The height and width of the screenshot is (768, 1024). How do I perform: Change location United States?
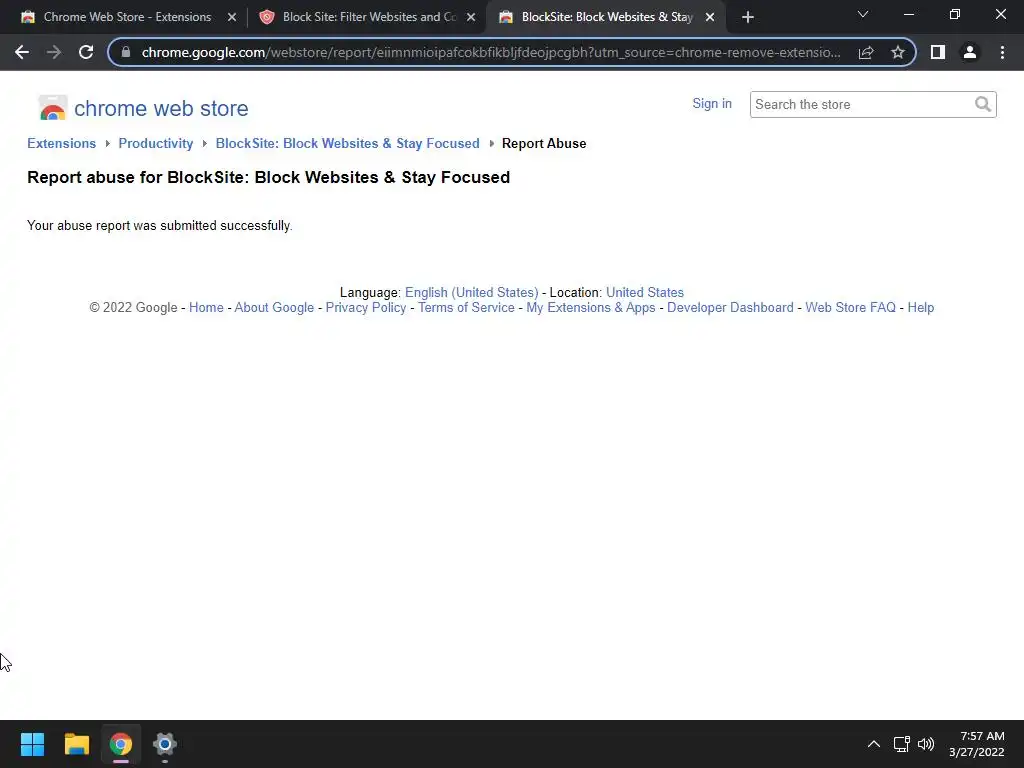click(645, 293)
